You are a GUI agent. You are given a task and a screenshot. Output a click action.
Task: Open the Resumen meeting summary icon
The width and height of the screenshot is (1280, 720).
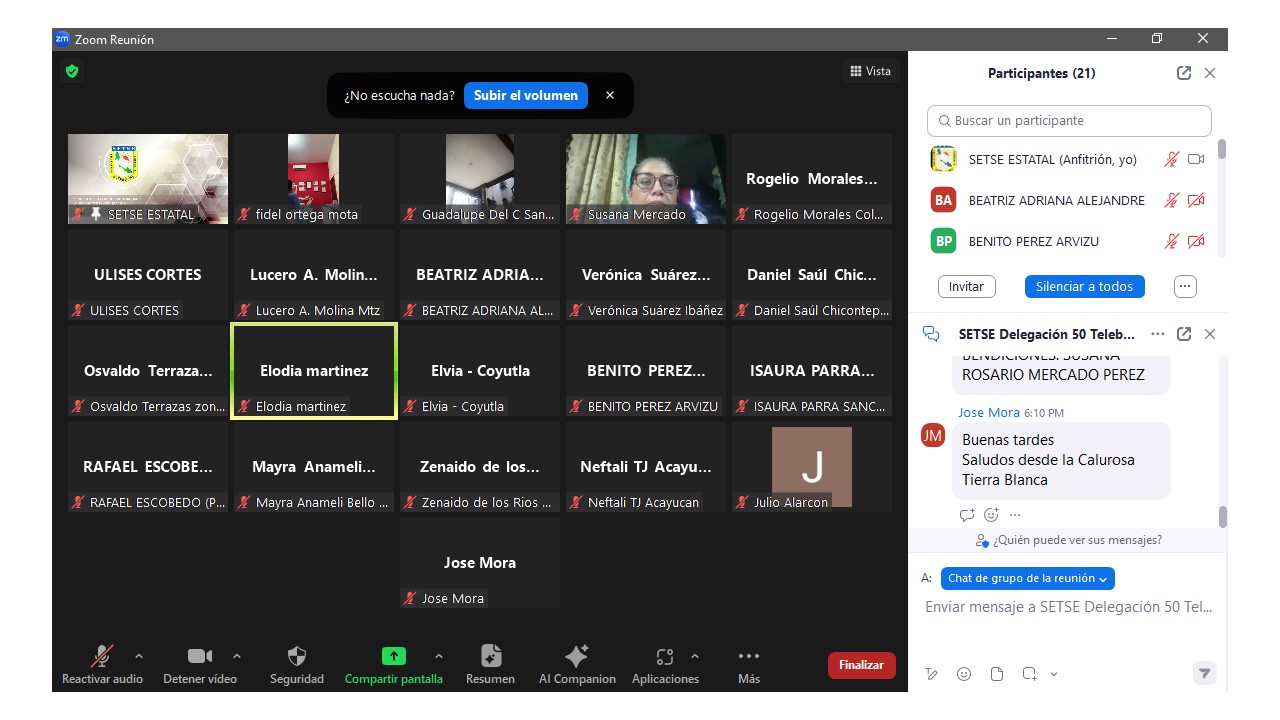(490, 657)
